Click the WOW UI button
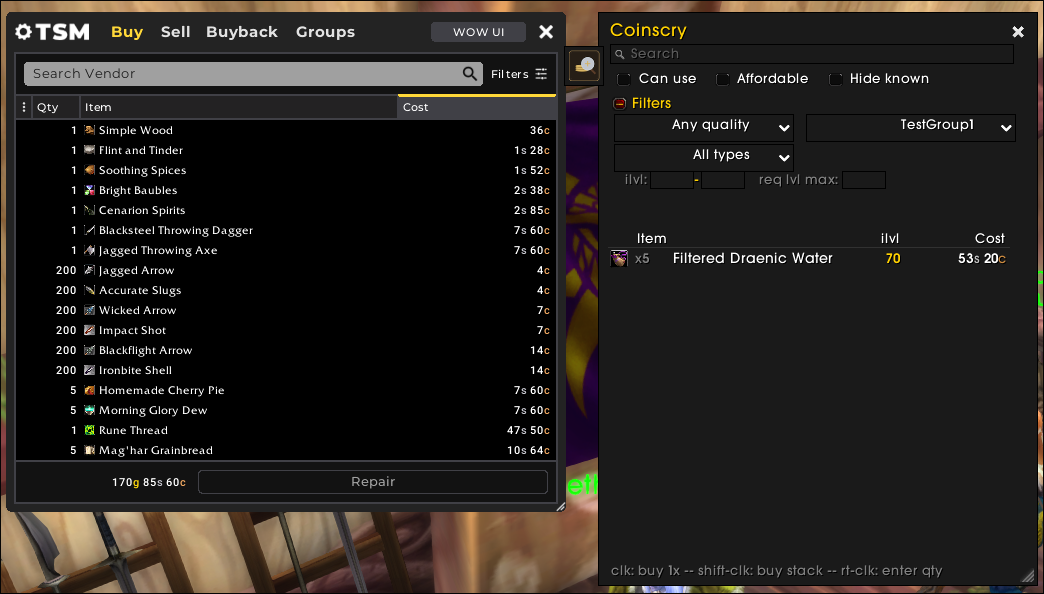 pyautogui.click(x=478, y=32)
